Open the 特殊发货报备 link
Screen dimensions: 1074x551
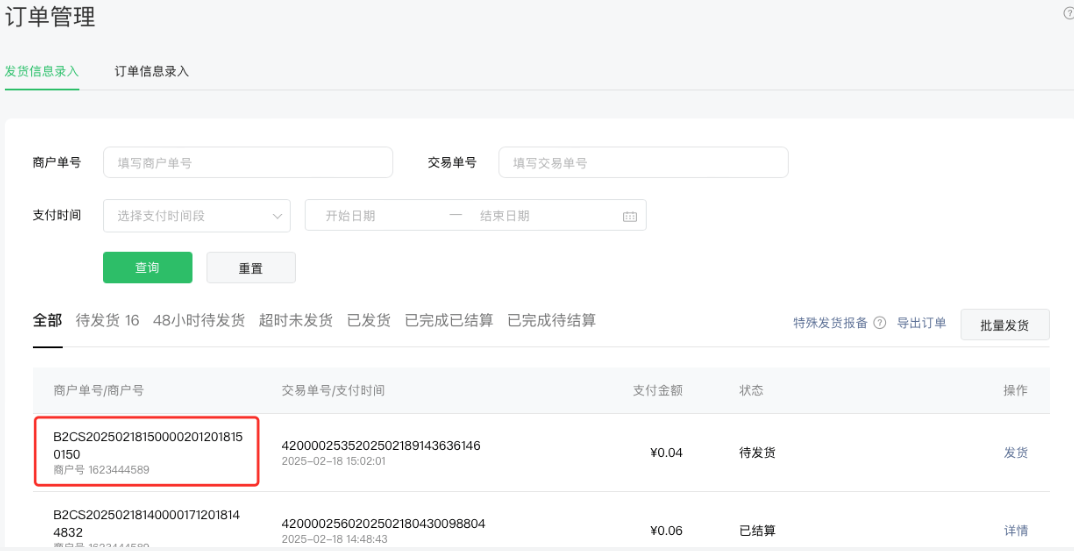click(830, 323)
